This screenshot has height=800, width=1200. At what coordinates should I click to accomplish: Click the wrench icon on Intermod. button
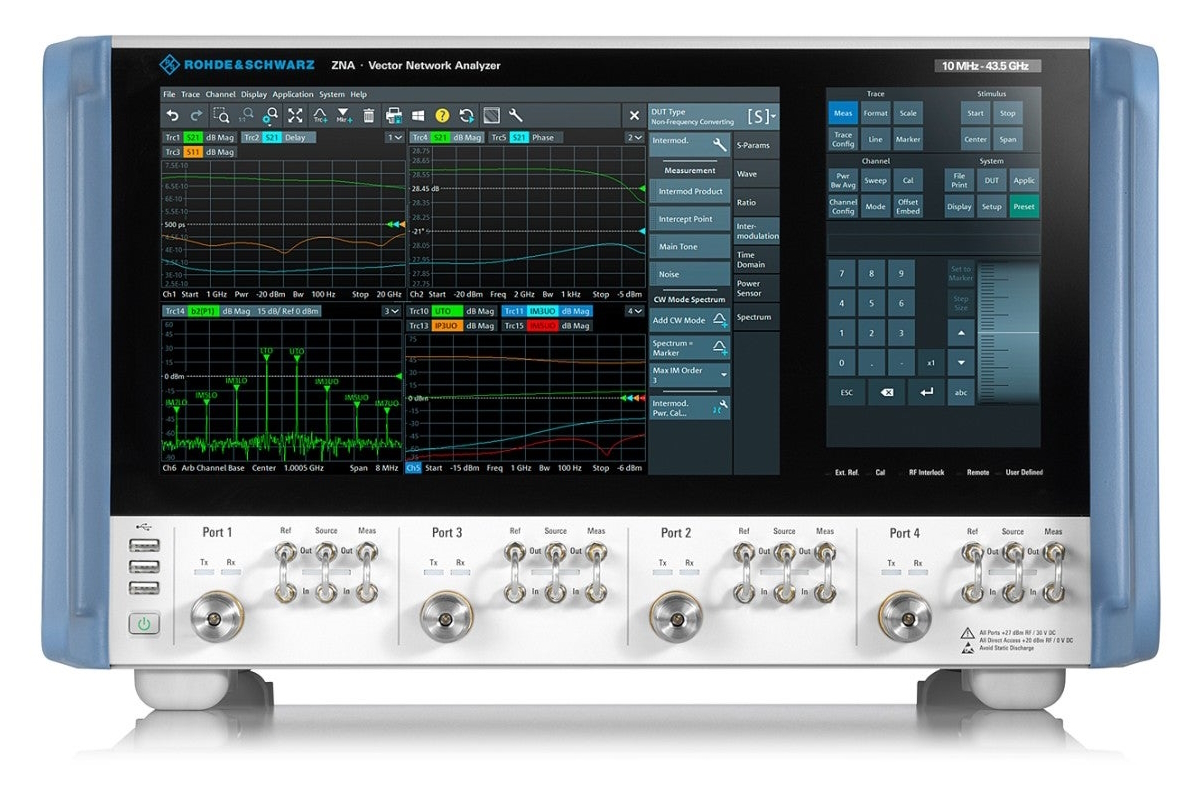coord(718,144)
